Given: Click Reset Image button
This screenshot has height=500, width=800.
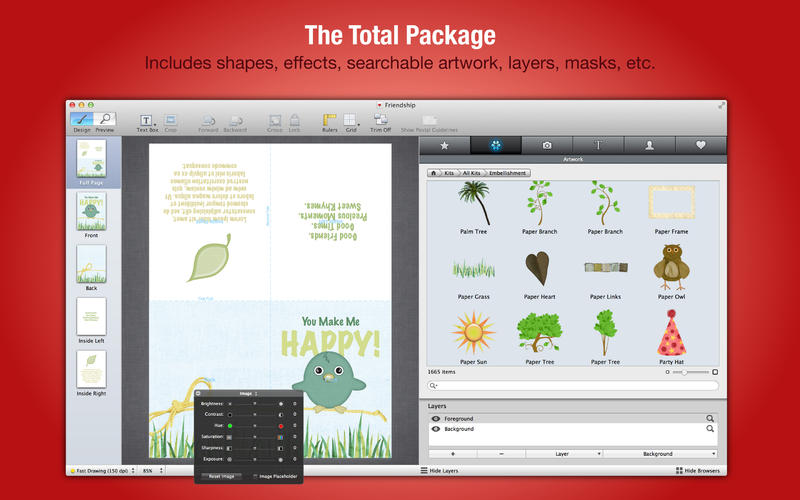Looking at the screenshot, I should 221,476.
